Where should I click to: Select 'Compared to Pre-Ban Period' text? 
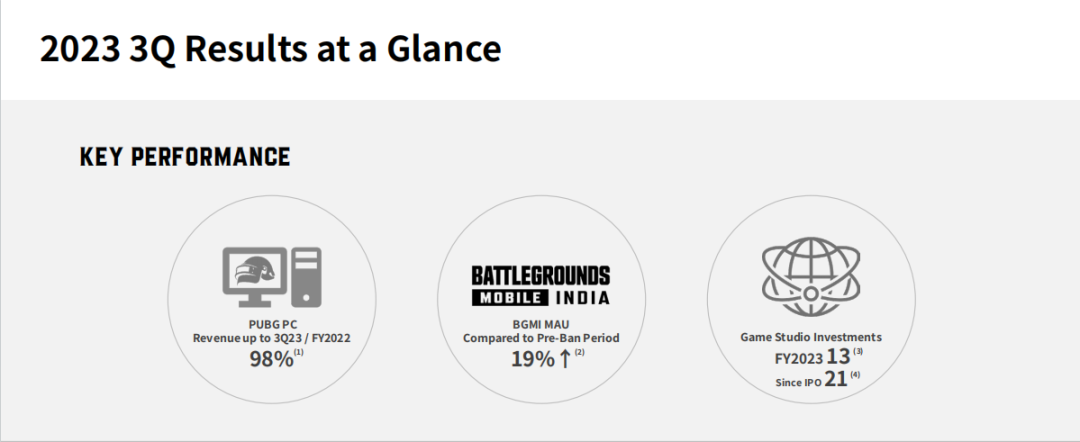point(540,339)
